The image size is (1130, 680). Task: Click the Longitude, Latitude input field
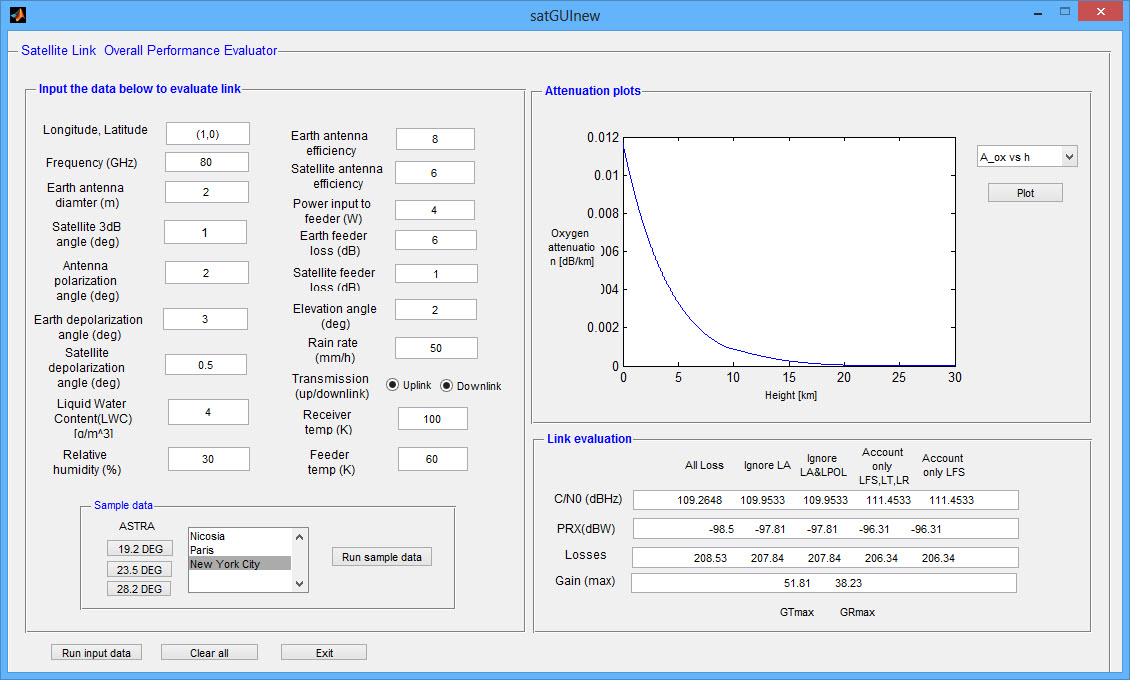point(208,134)
